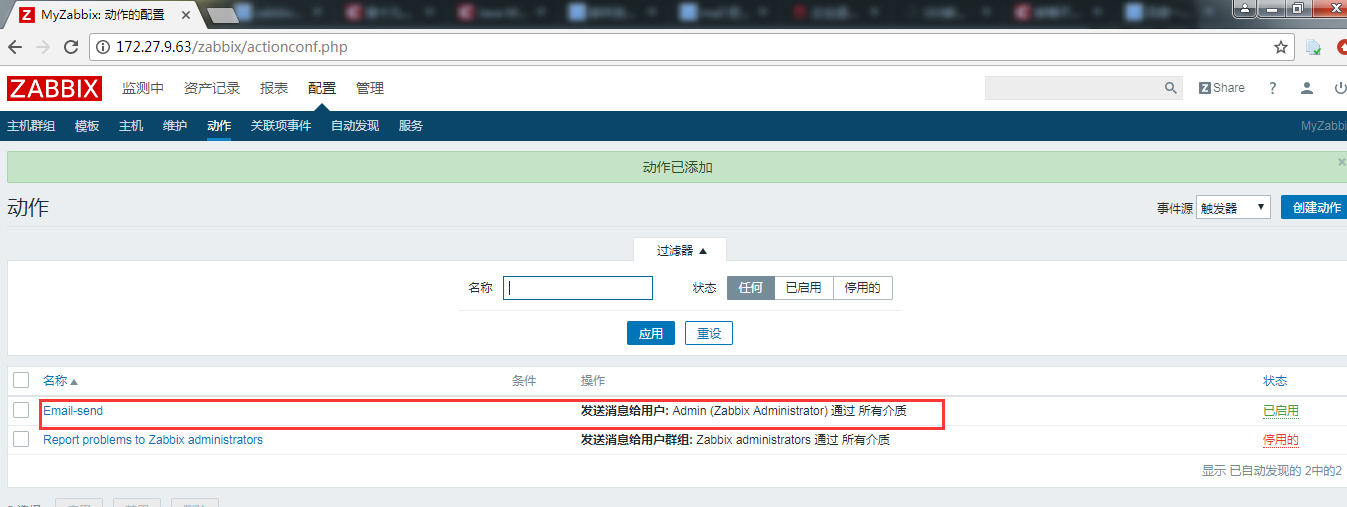Click the 重设 filter button
This screenshot has height=507, width=1347.
click(709, 333)
